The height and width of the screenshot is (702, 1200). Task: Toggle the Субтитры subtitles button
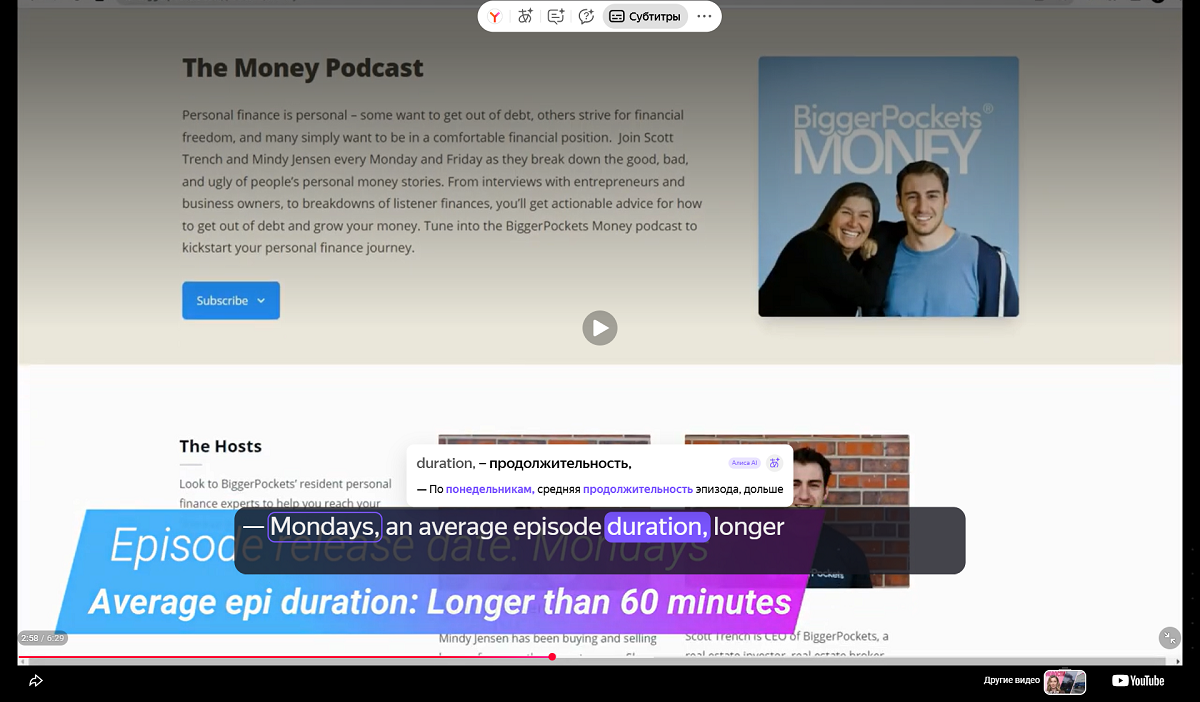(x=645, y=17)
